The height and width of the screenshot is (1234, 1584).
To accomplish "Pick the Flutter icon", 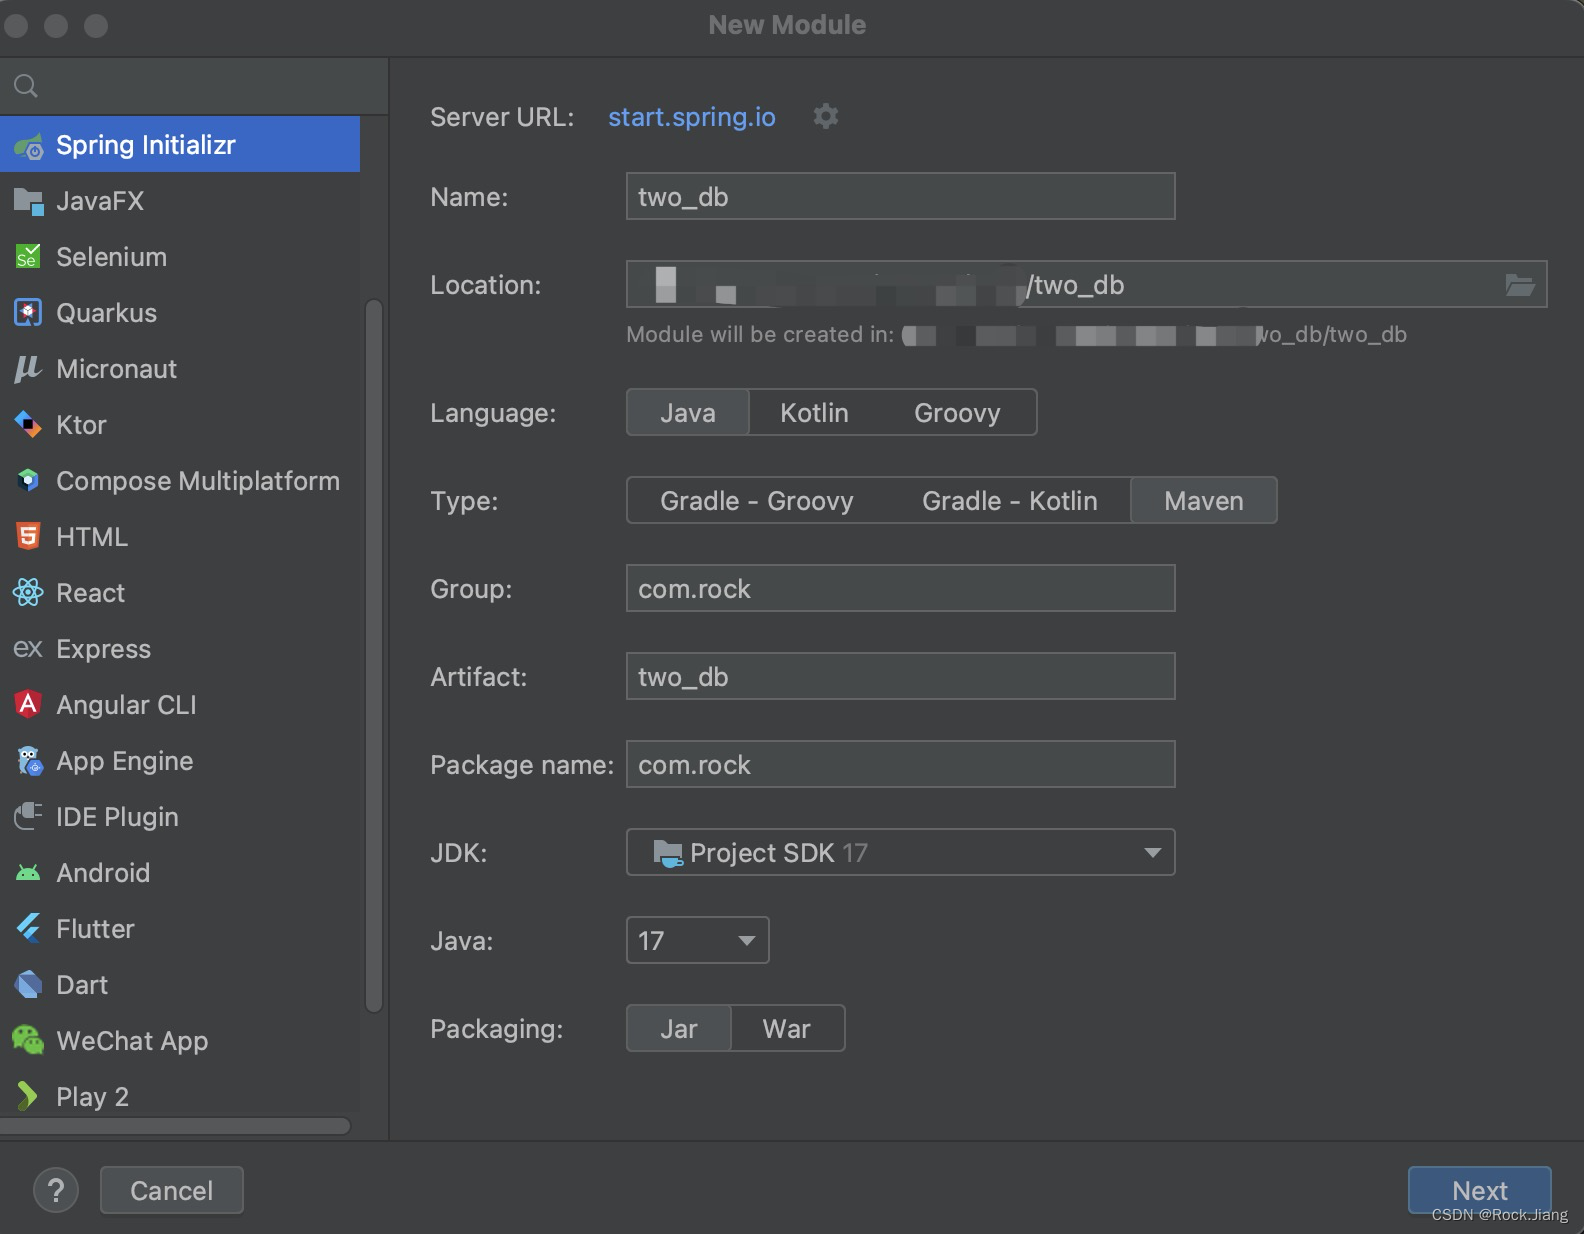I will [28, 929].
